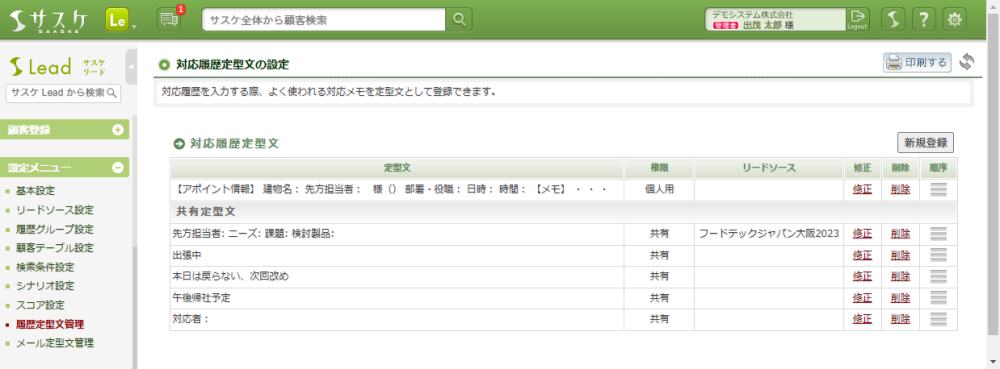Open 検索条件設定 in the sidebar

coord(45,267)
